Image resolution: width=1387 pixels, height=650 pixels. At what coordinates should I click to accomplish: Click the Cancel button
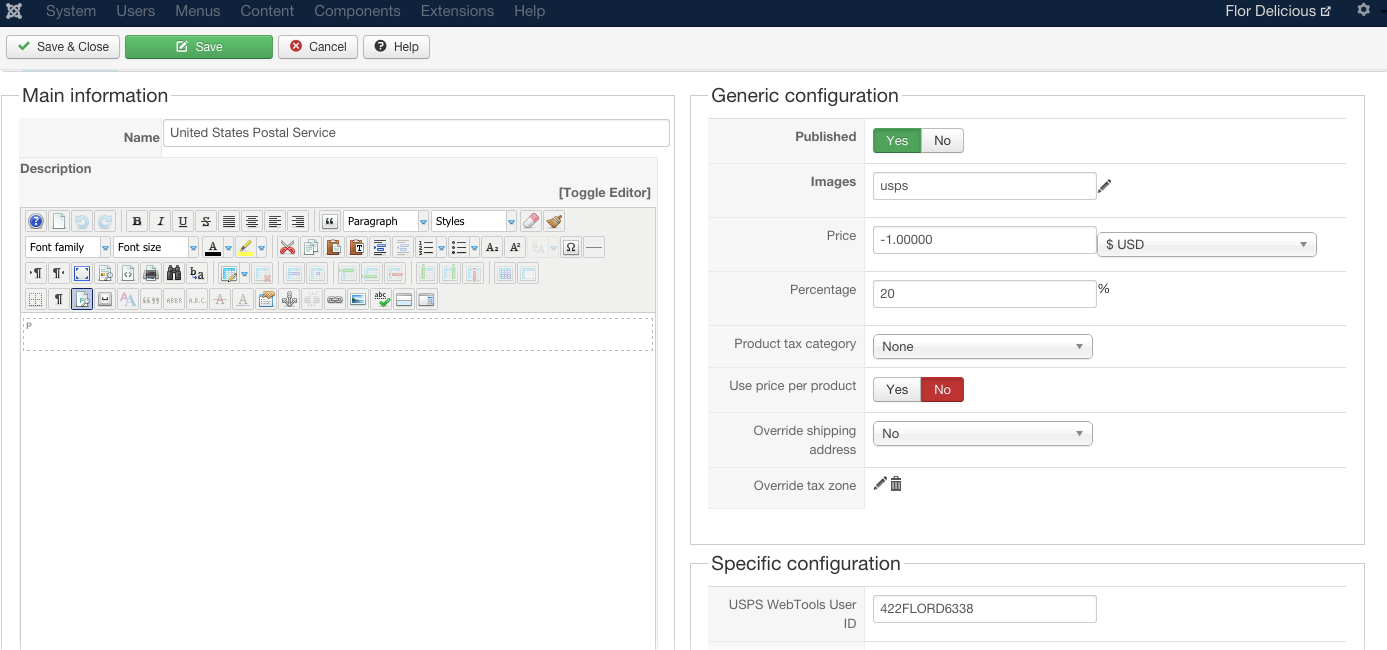point(318,47)
